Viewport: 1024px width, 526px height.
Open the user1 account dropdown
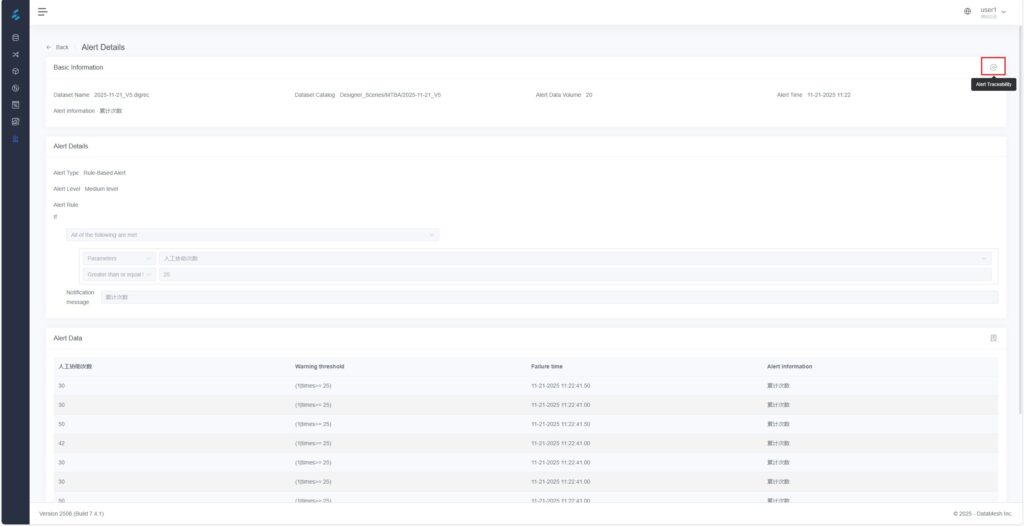pos(993,12)
